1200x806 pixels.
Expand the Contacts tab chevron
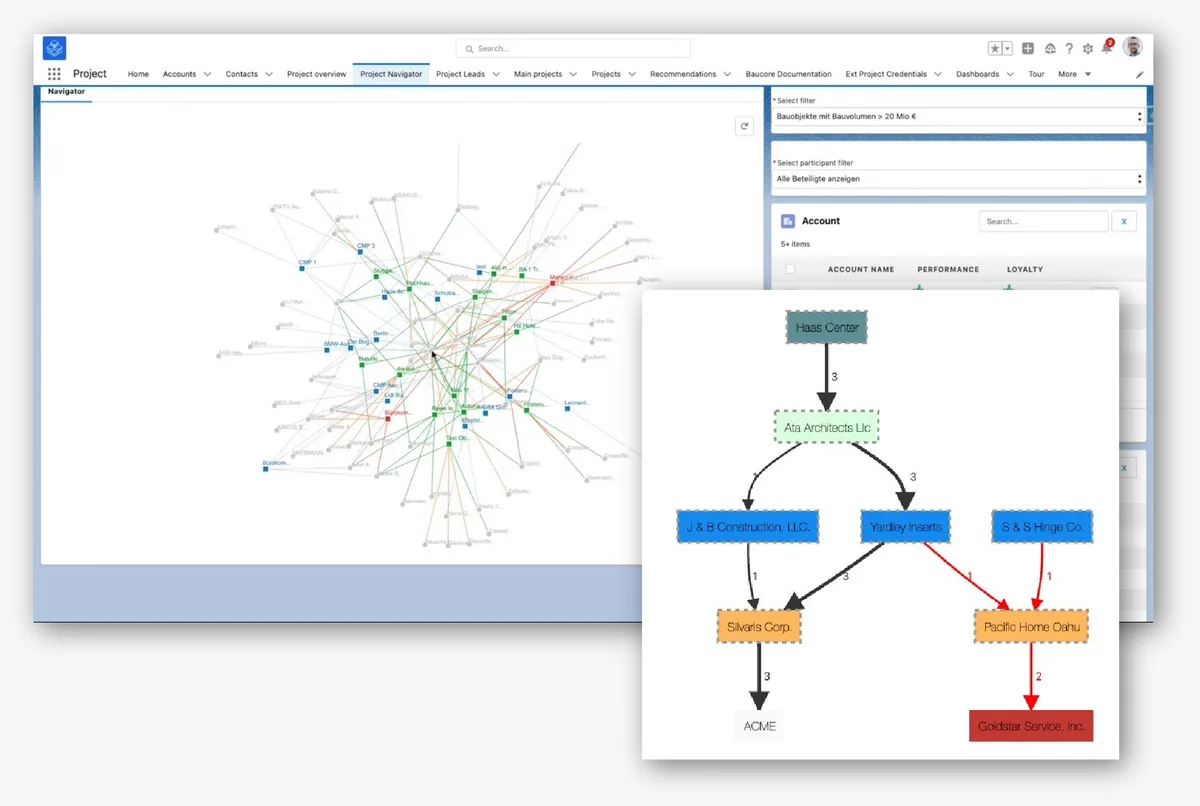(269, 74)
